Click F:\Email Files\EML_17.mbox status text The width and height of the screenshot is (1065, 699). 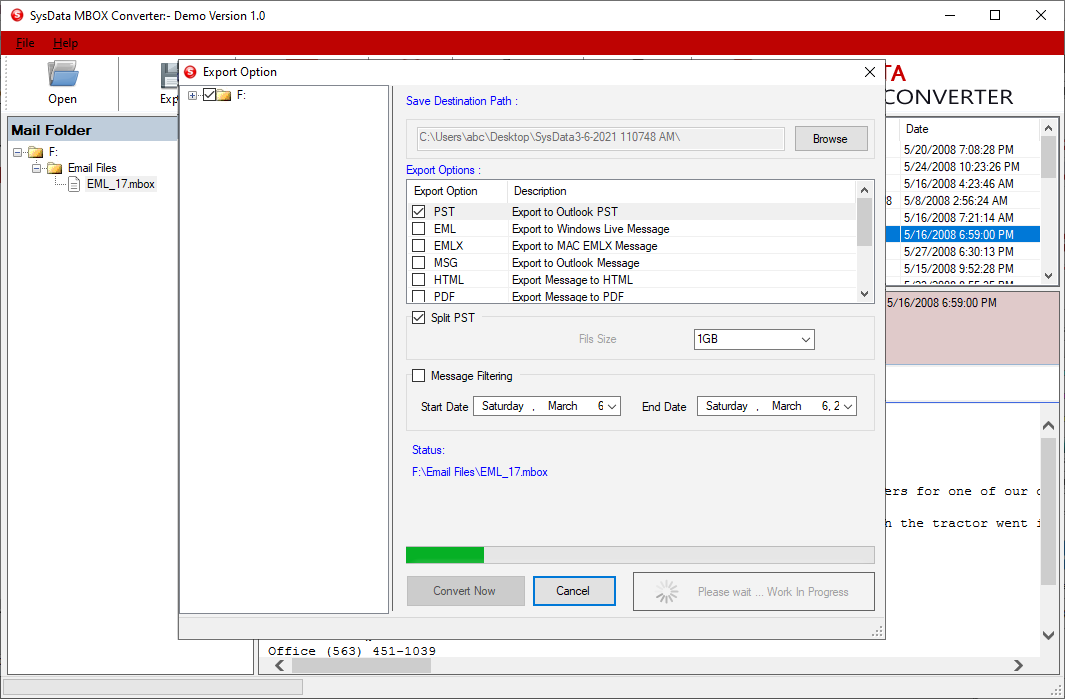(x=480, y=472)
